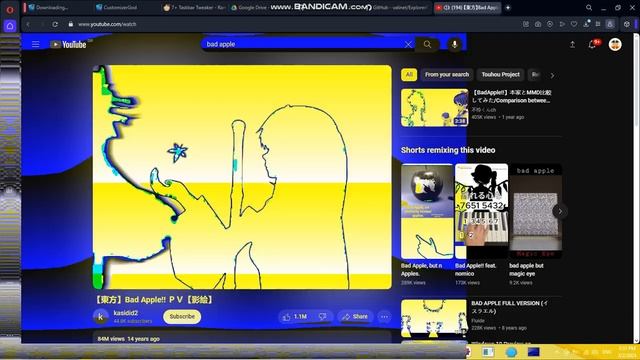This screenshot has height=360, width=640.
Task: Select the 'All' filter chip
Action: 409,75
